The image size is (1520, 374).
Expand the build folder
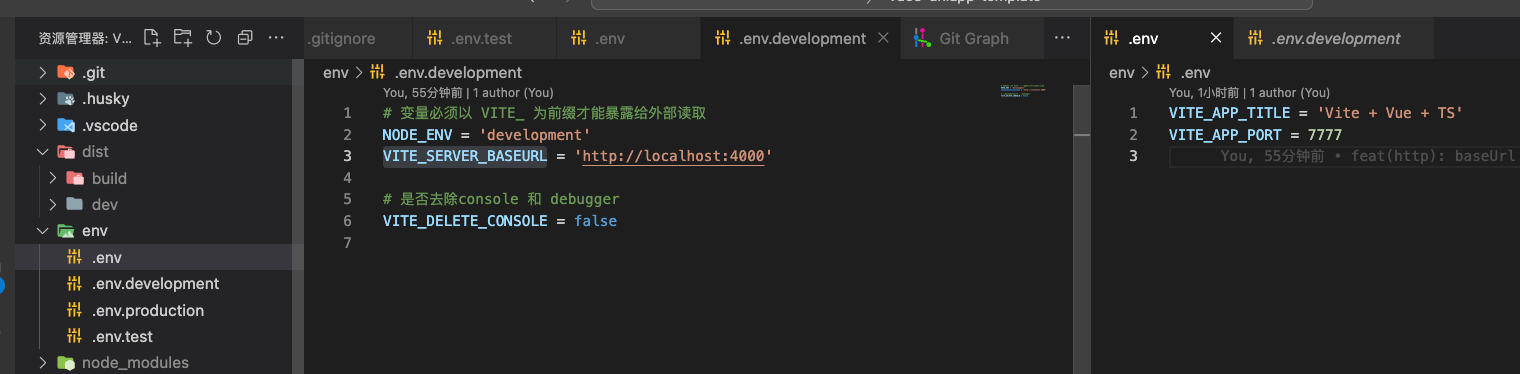coord(52,178)
